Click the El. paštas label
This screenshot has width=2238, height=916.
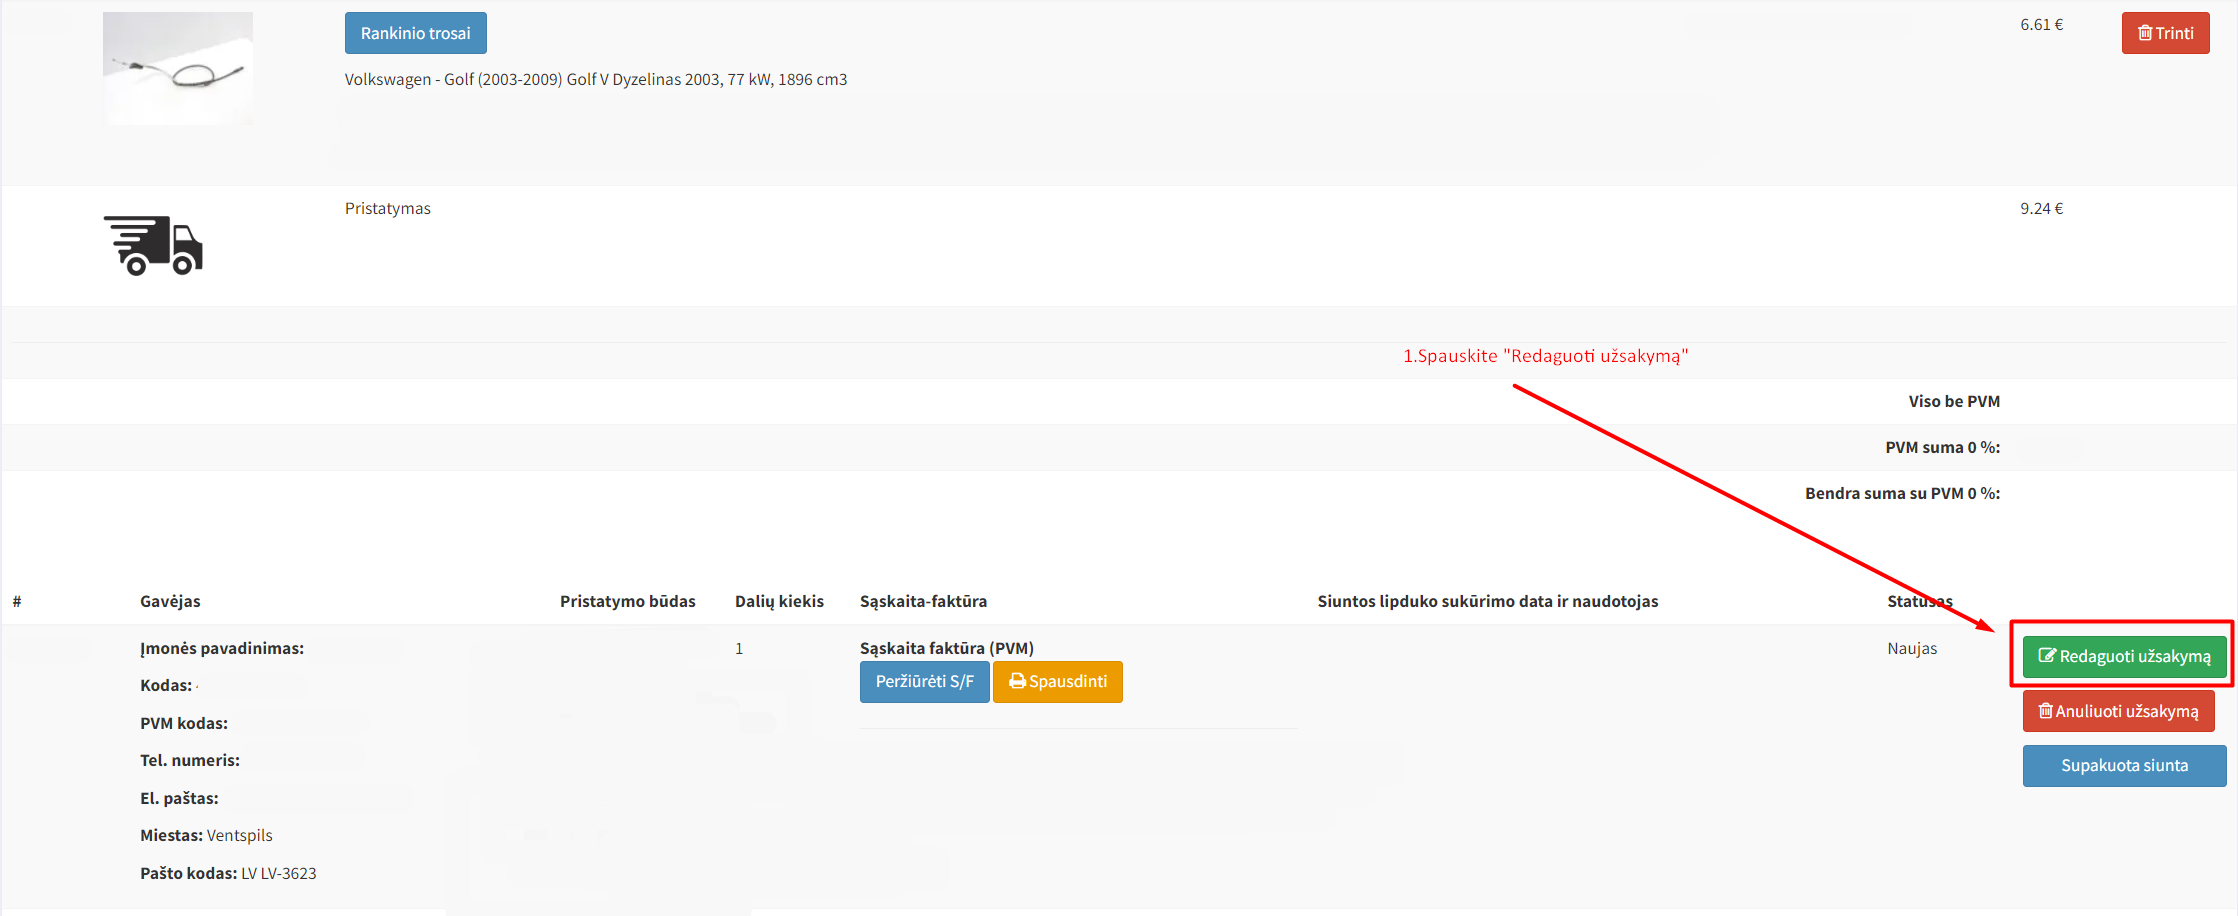tap(179, 798)
